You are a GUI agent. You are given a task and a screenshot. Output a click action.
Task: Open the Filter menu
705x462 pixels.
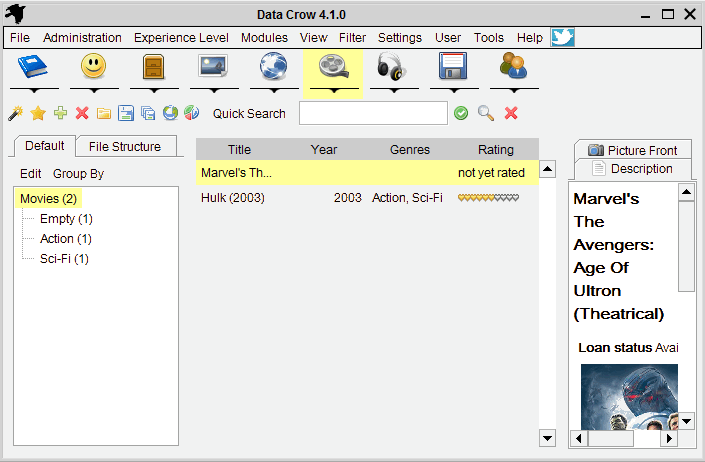[352, 37]
